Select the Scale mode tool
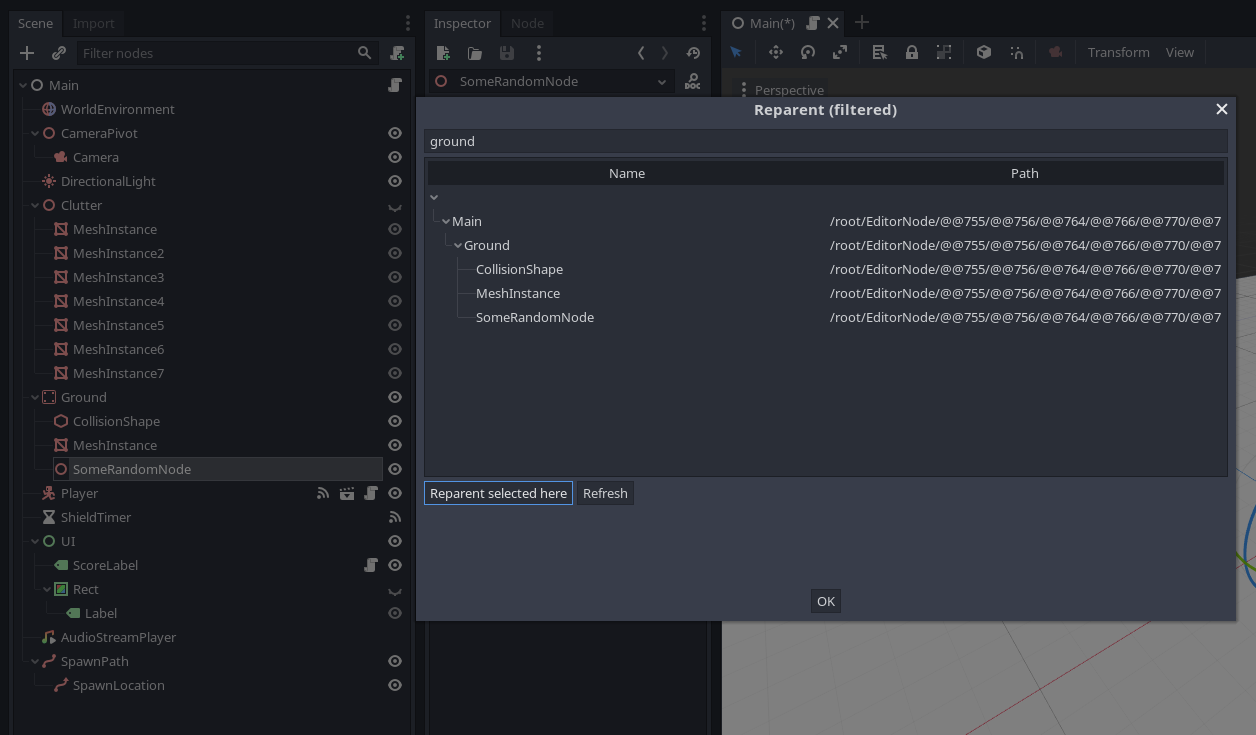 (840, 52)
